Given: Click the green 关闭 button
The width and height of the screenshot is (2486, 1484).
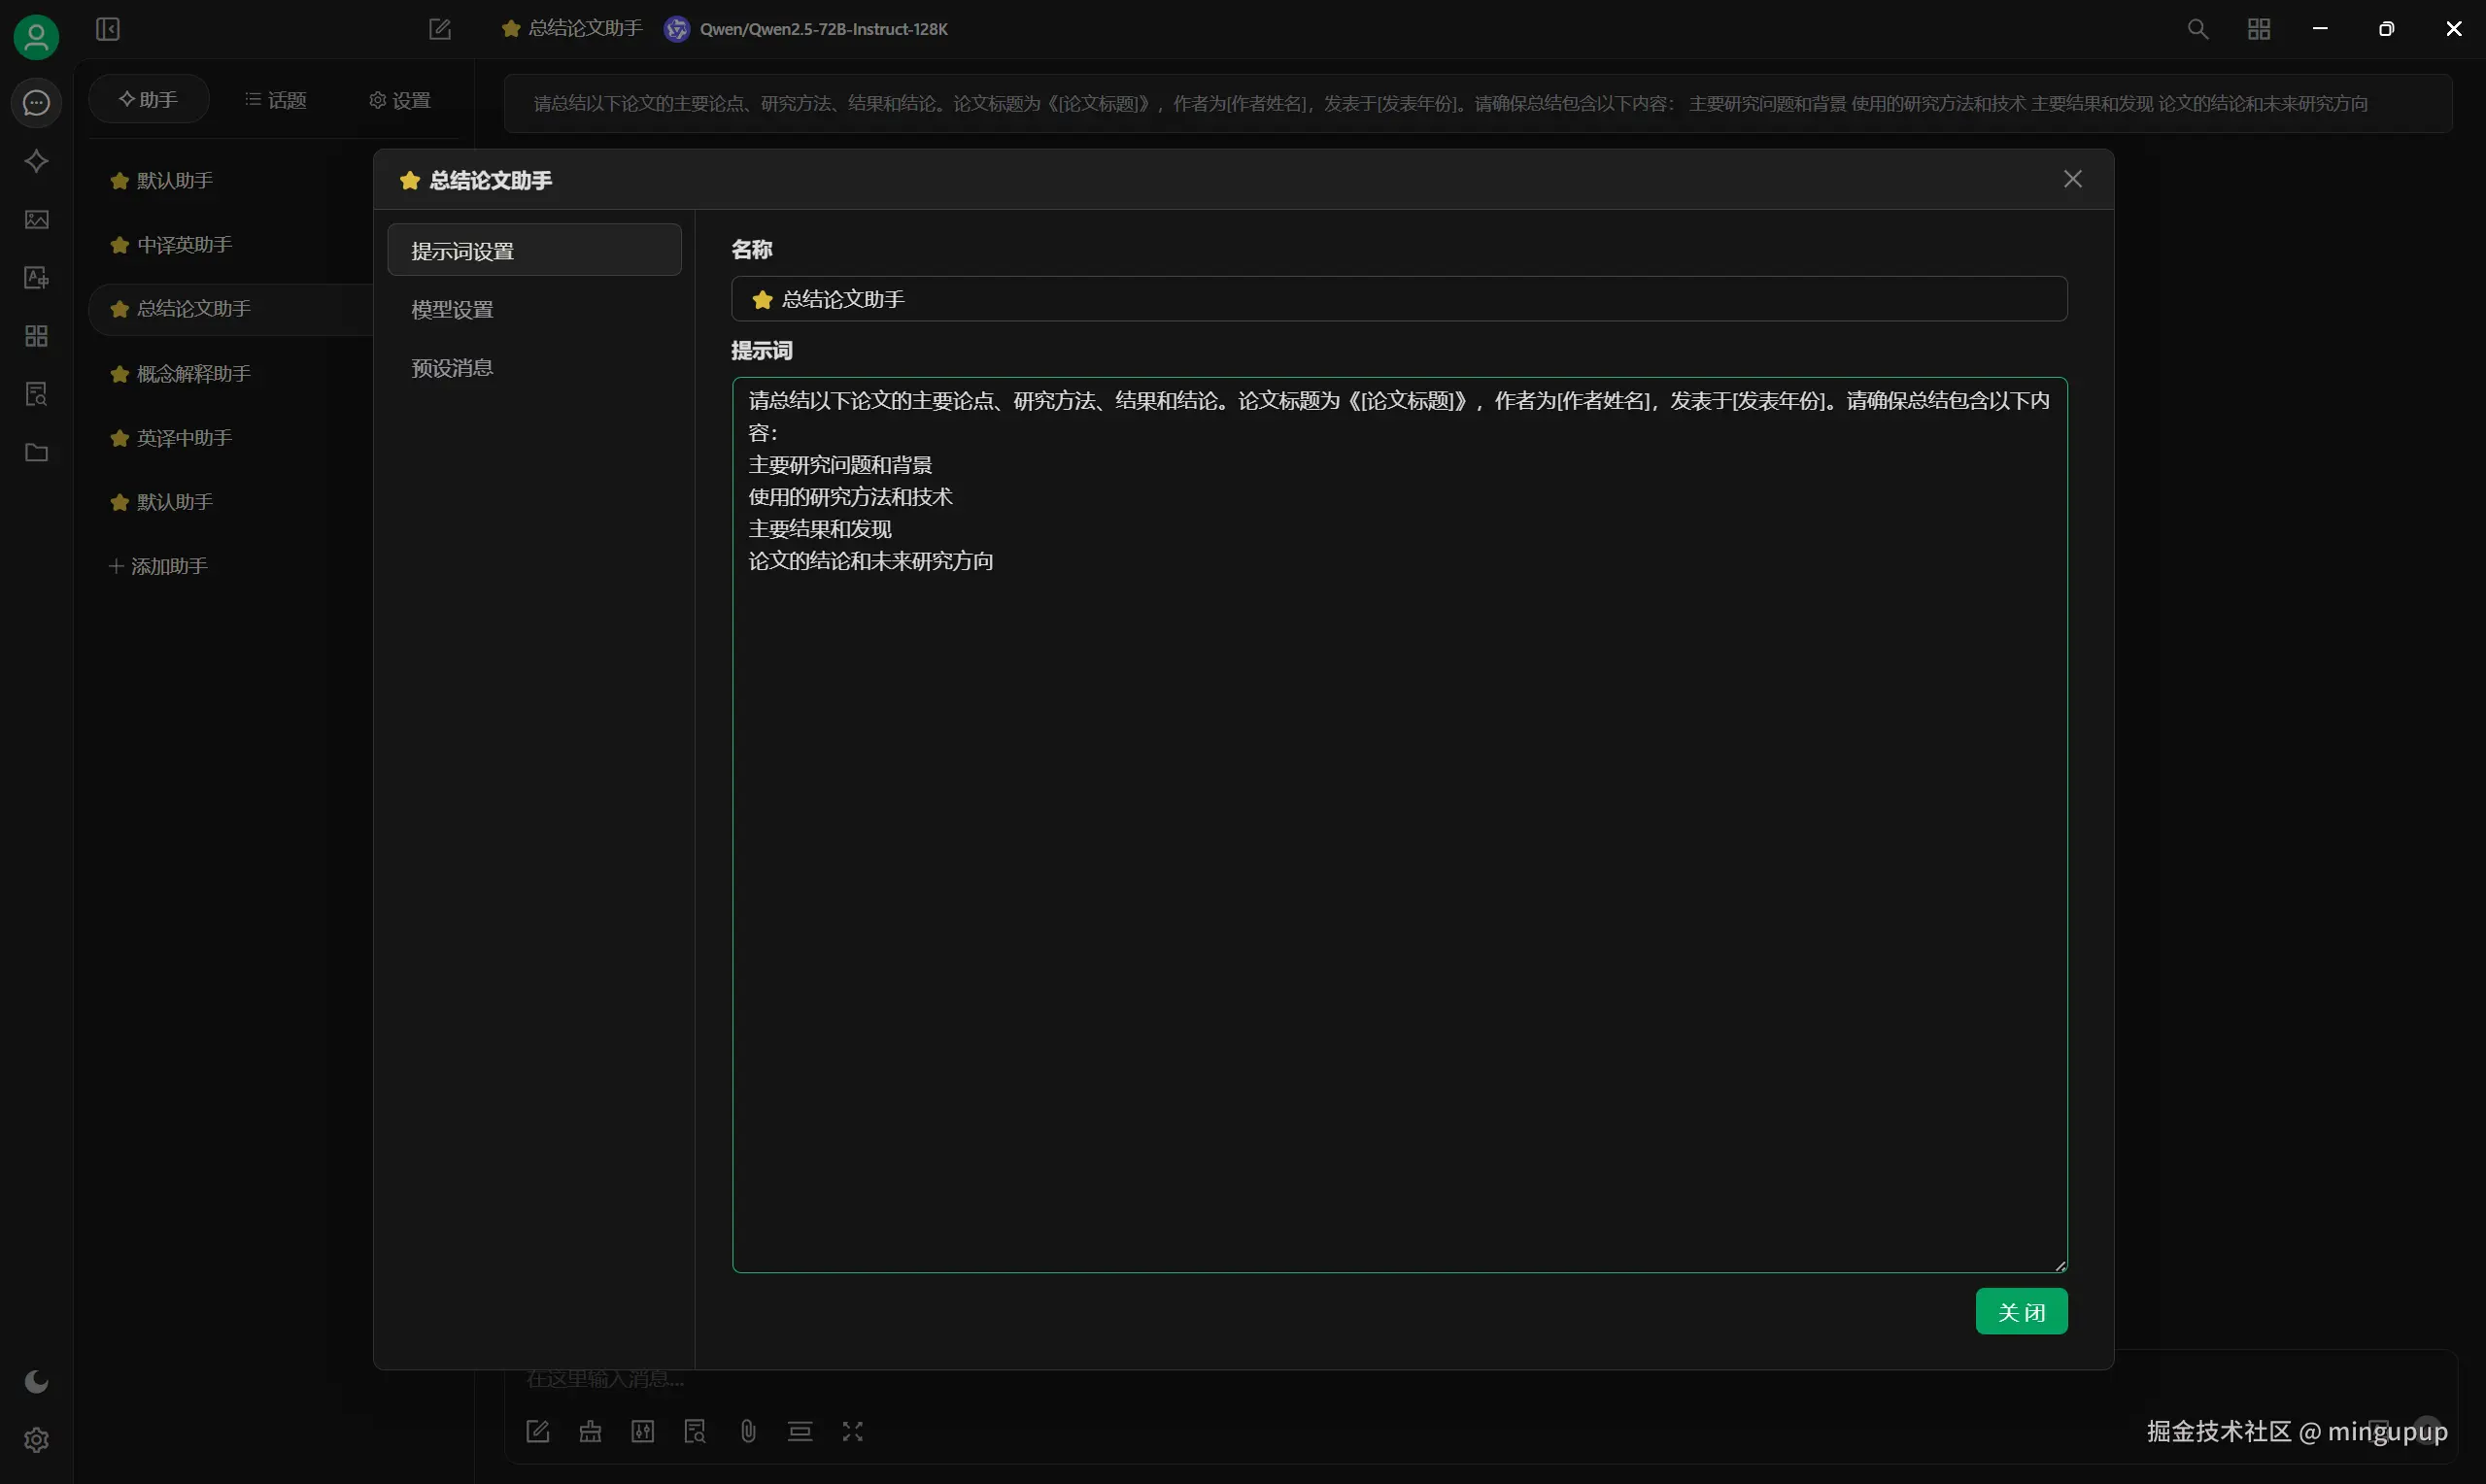Looking at the screenshot, I should coord(2020,1312).
